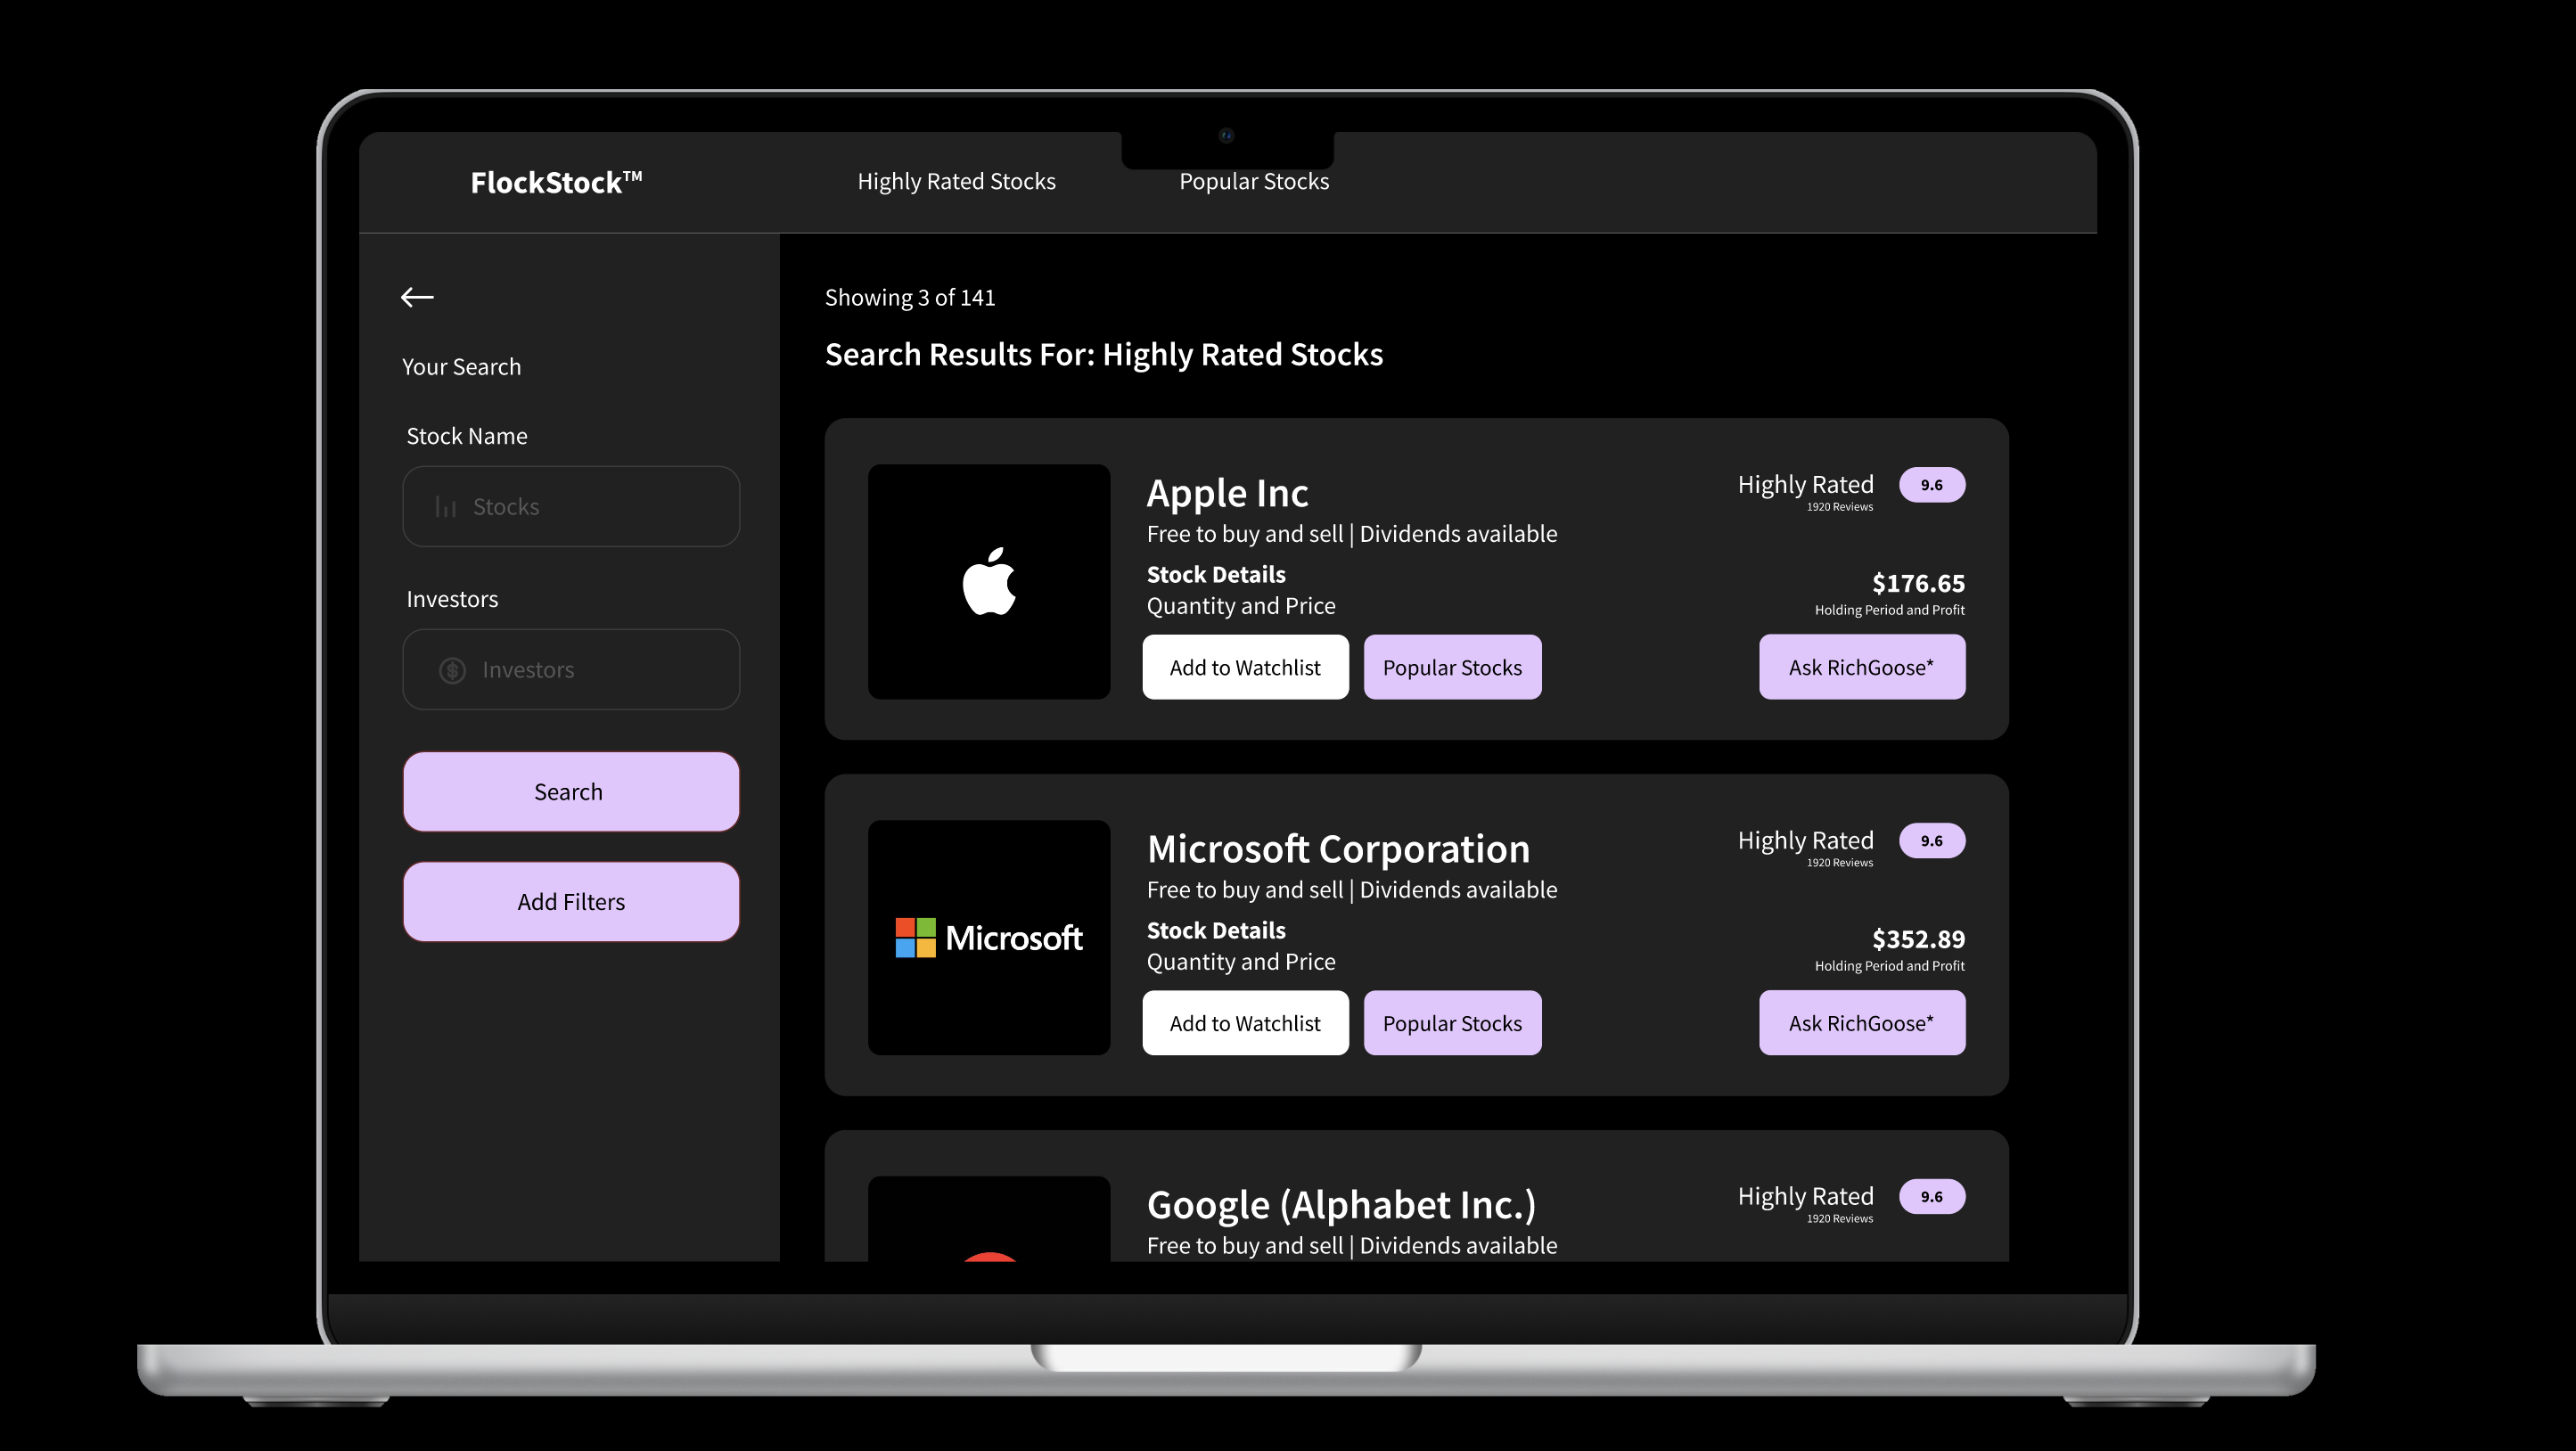
Task: Click the back arrow icon
Action: pos(417,297)
